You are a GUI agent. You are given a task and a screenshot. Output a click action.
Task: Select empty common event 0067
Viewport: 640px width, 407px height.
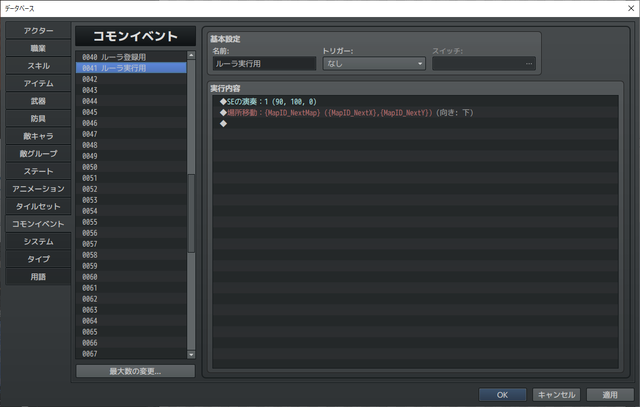(131, 354)
